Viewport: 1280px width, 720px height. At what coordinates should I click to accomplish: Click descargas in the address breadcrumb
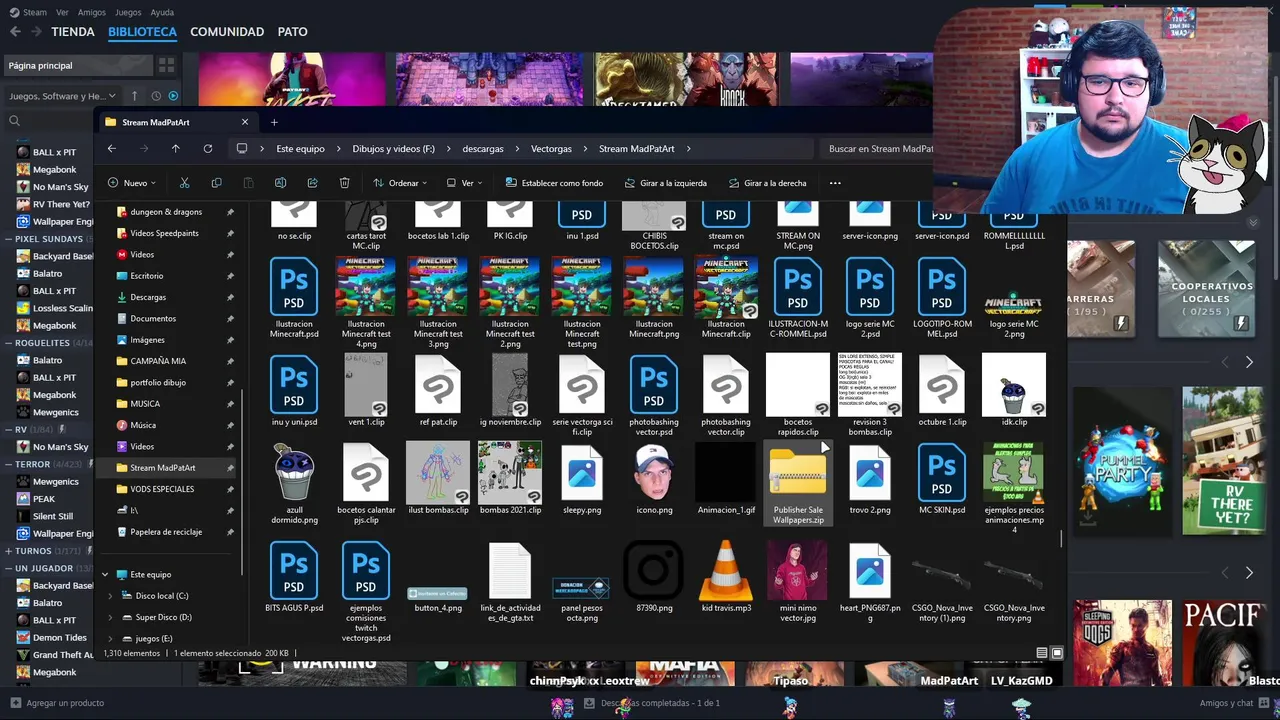point(483,148)
